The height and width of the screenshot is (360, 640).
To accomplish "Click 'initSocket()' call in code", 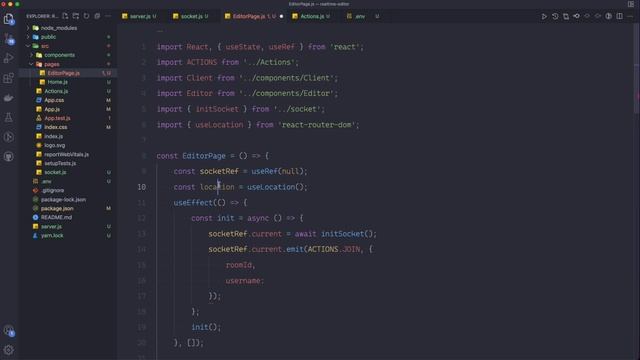I will (347, 234).
